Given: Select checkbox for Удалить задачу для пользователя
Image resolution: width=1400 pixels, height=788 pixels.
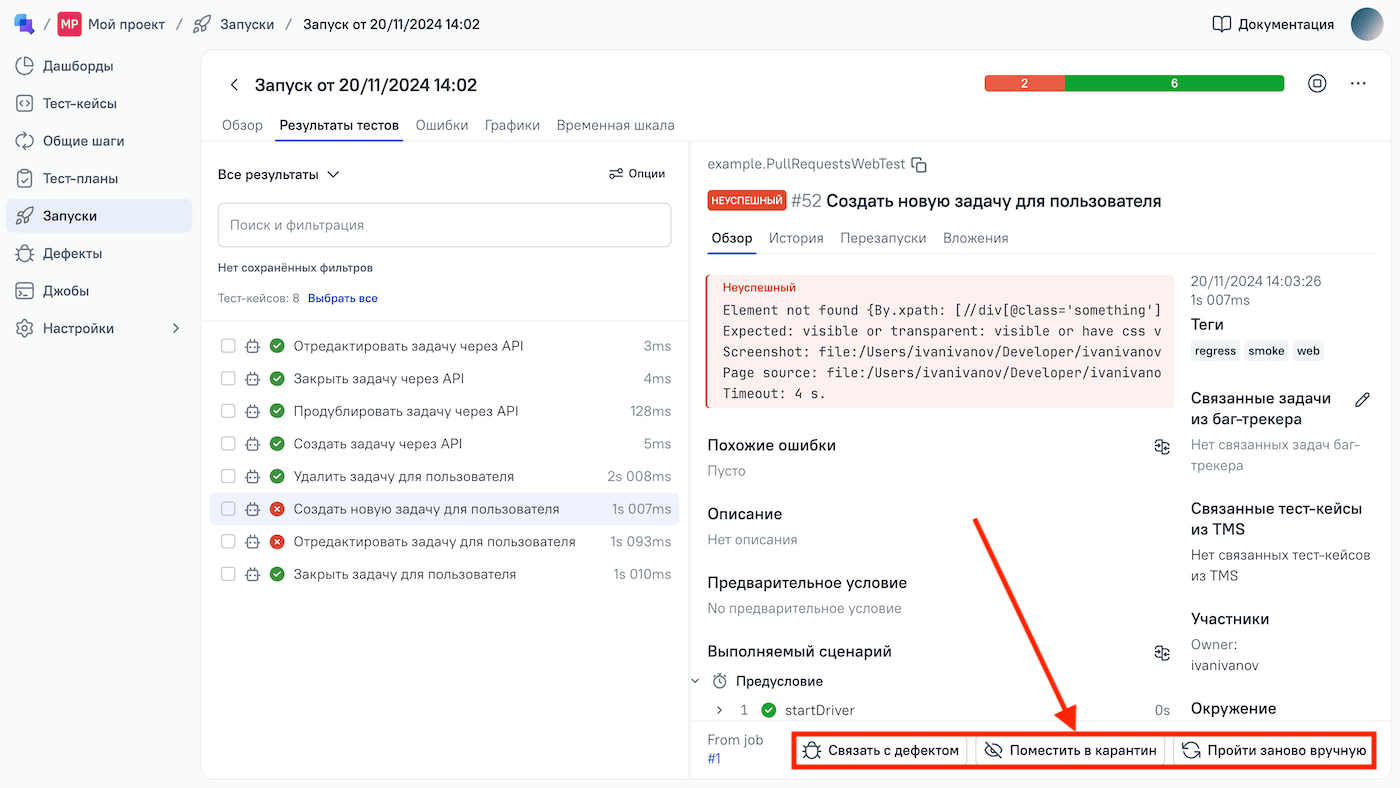Looking at the screenshot, I should click(228, 476).
